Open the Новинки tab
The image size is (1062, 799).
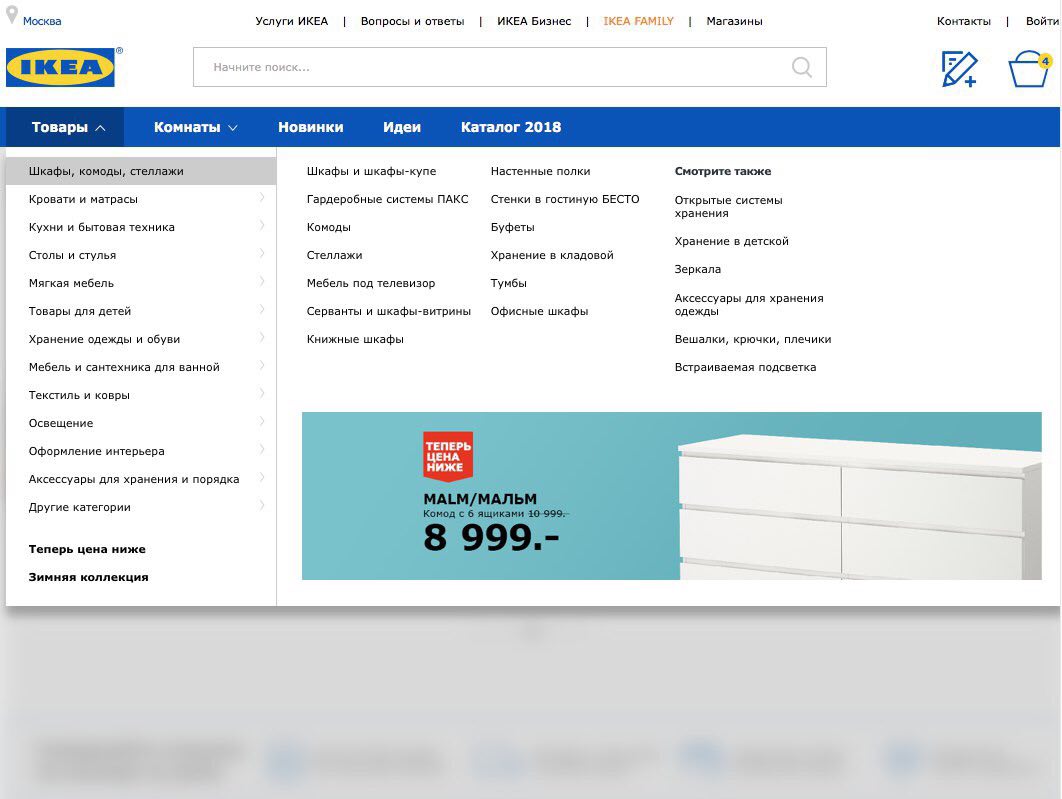click(311, 127)
